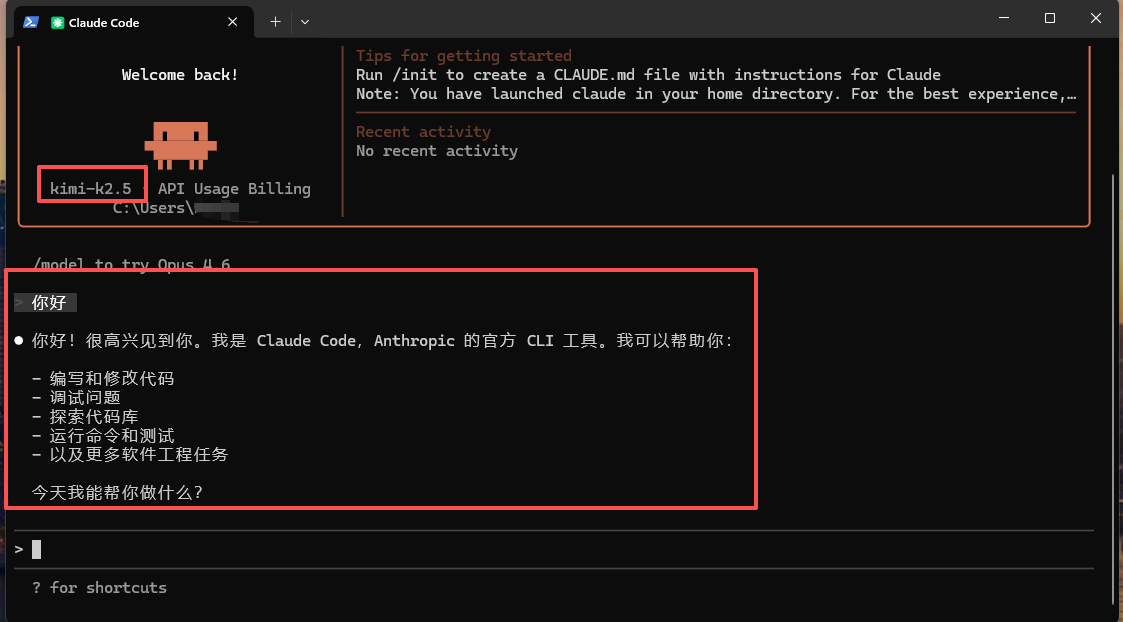Image resolution: width=1123 pixels, height=622 pixels.
Task: Click the kimi-k2.5 model label
Action: 91,189
